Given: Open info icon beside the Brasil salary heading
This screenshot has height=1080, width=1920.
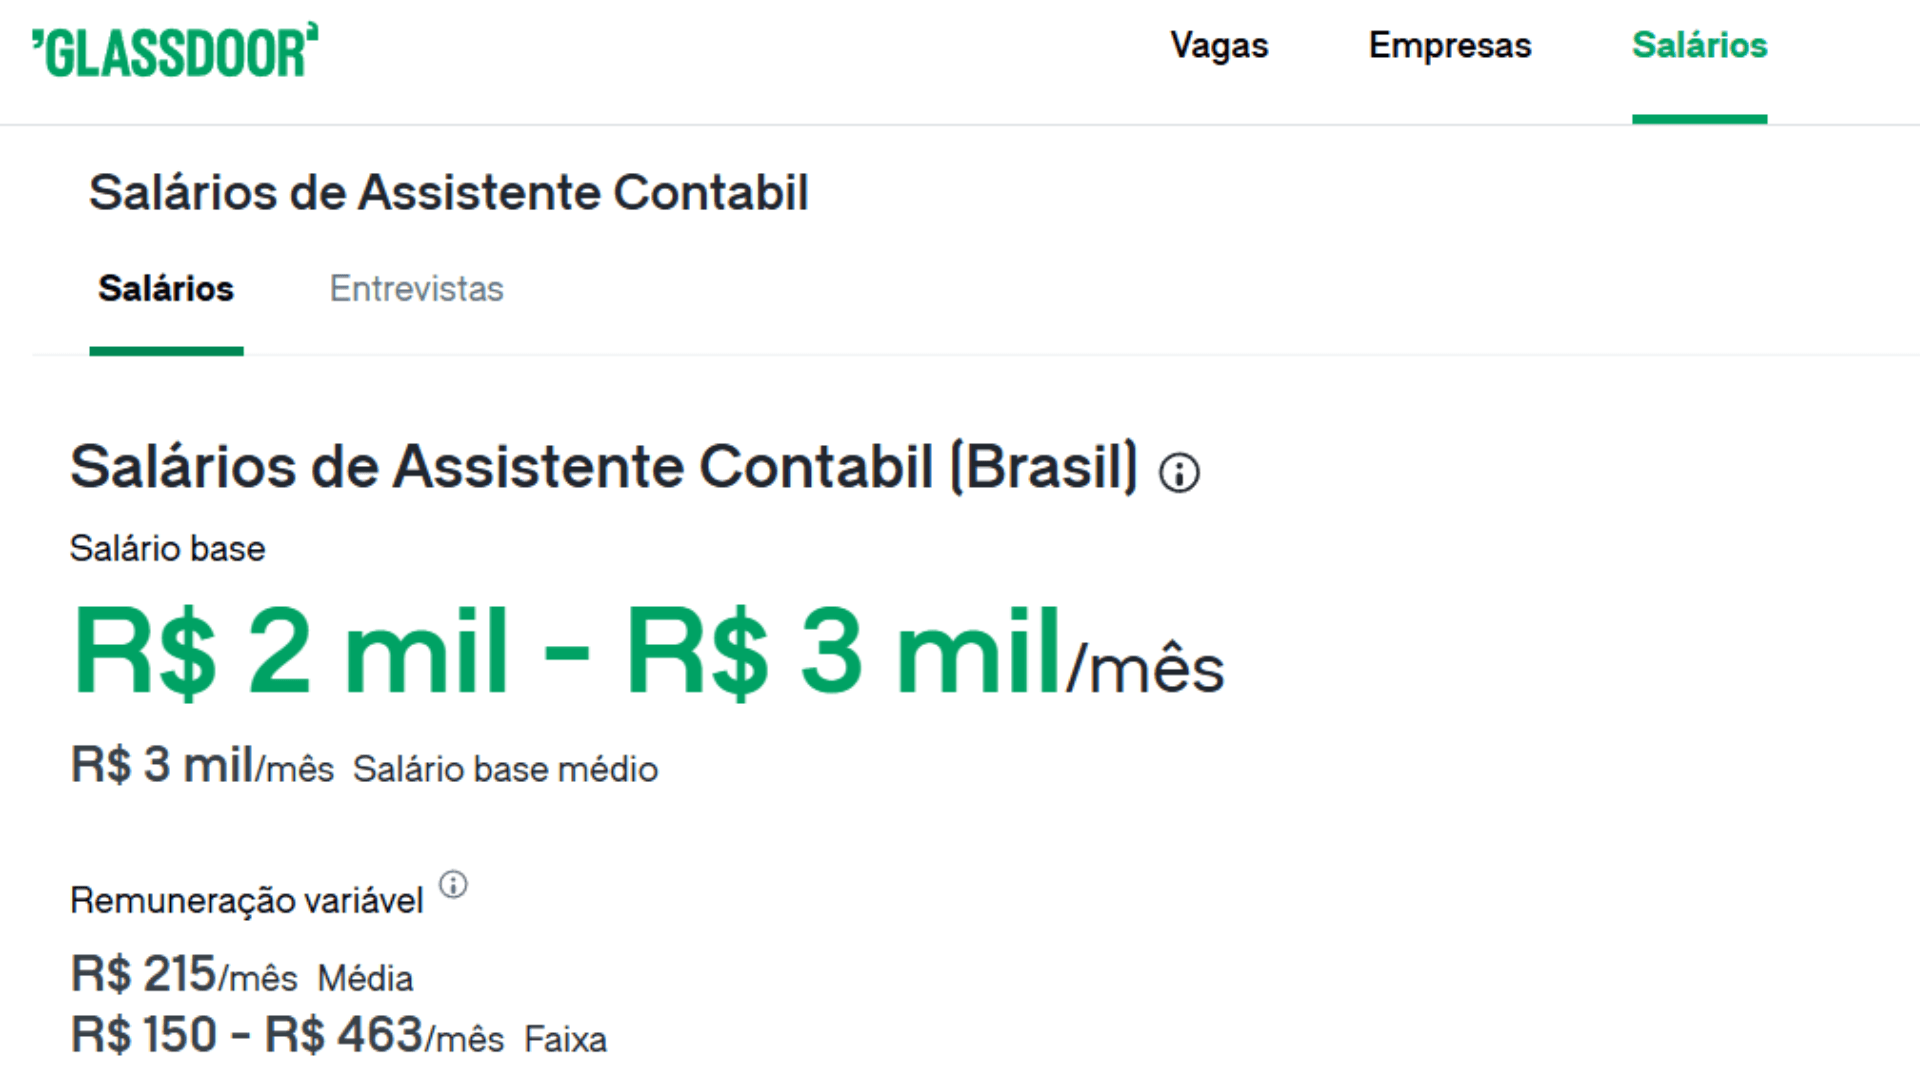Looking at the screenshot, I should coord(1179,472).
